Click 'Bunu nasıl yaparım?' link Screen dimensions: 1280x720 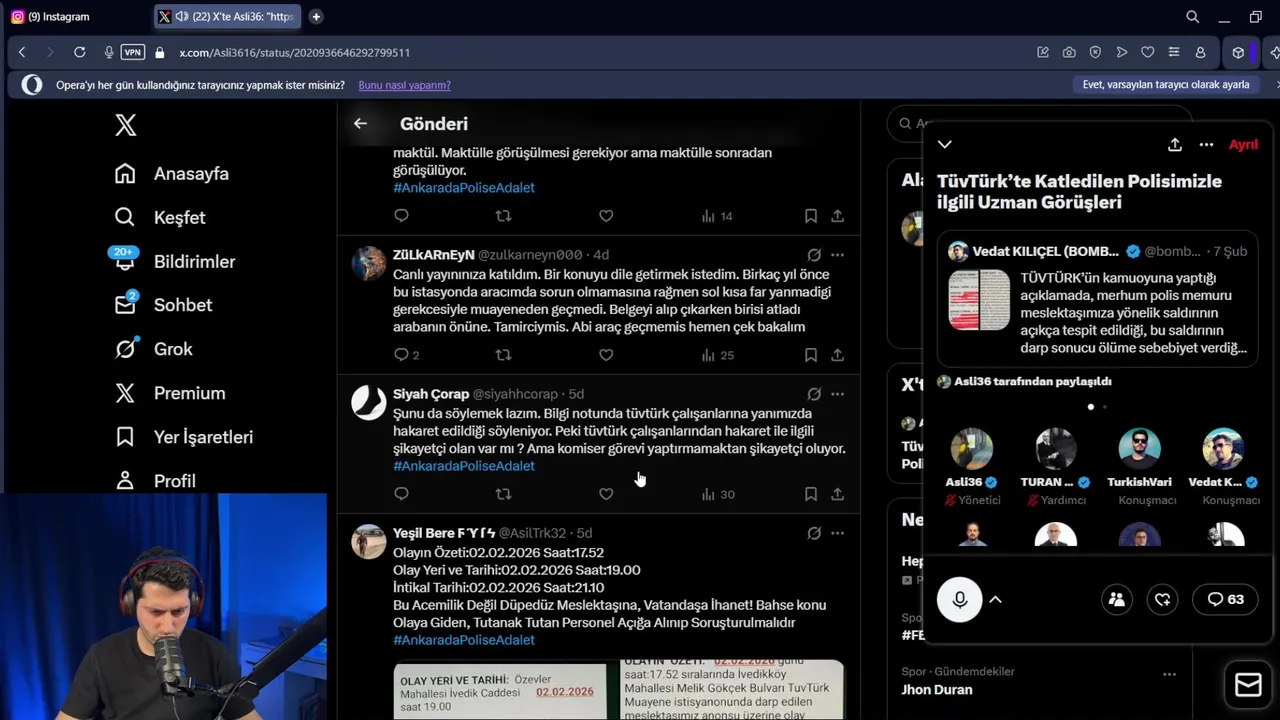coord(404,85)
